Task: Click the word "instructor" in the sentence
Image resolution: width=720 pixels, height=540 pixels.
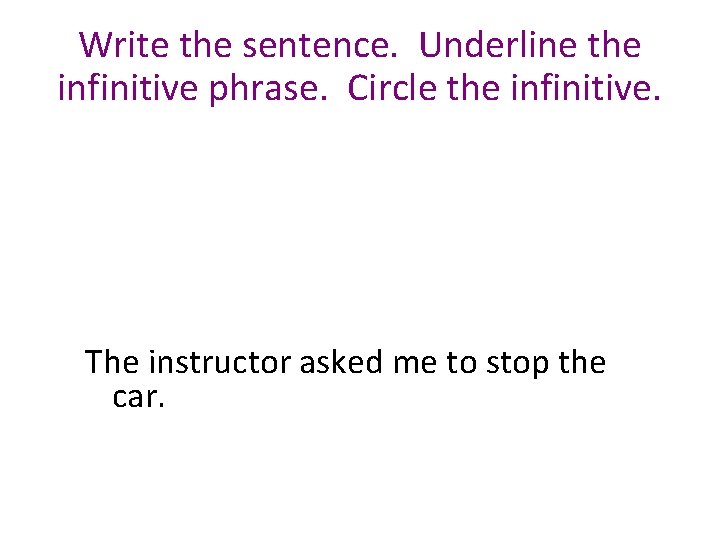Action: coord(220,362)
